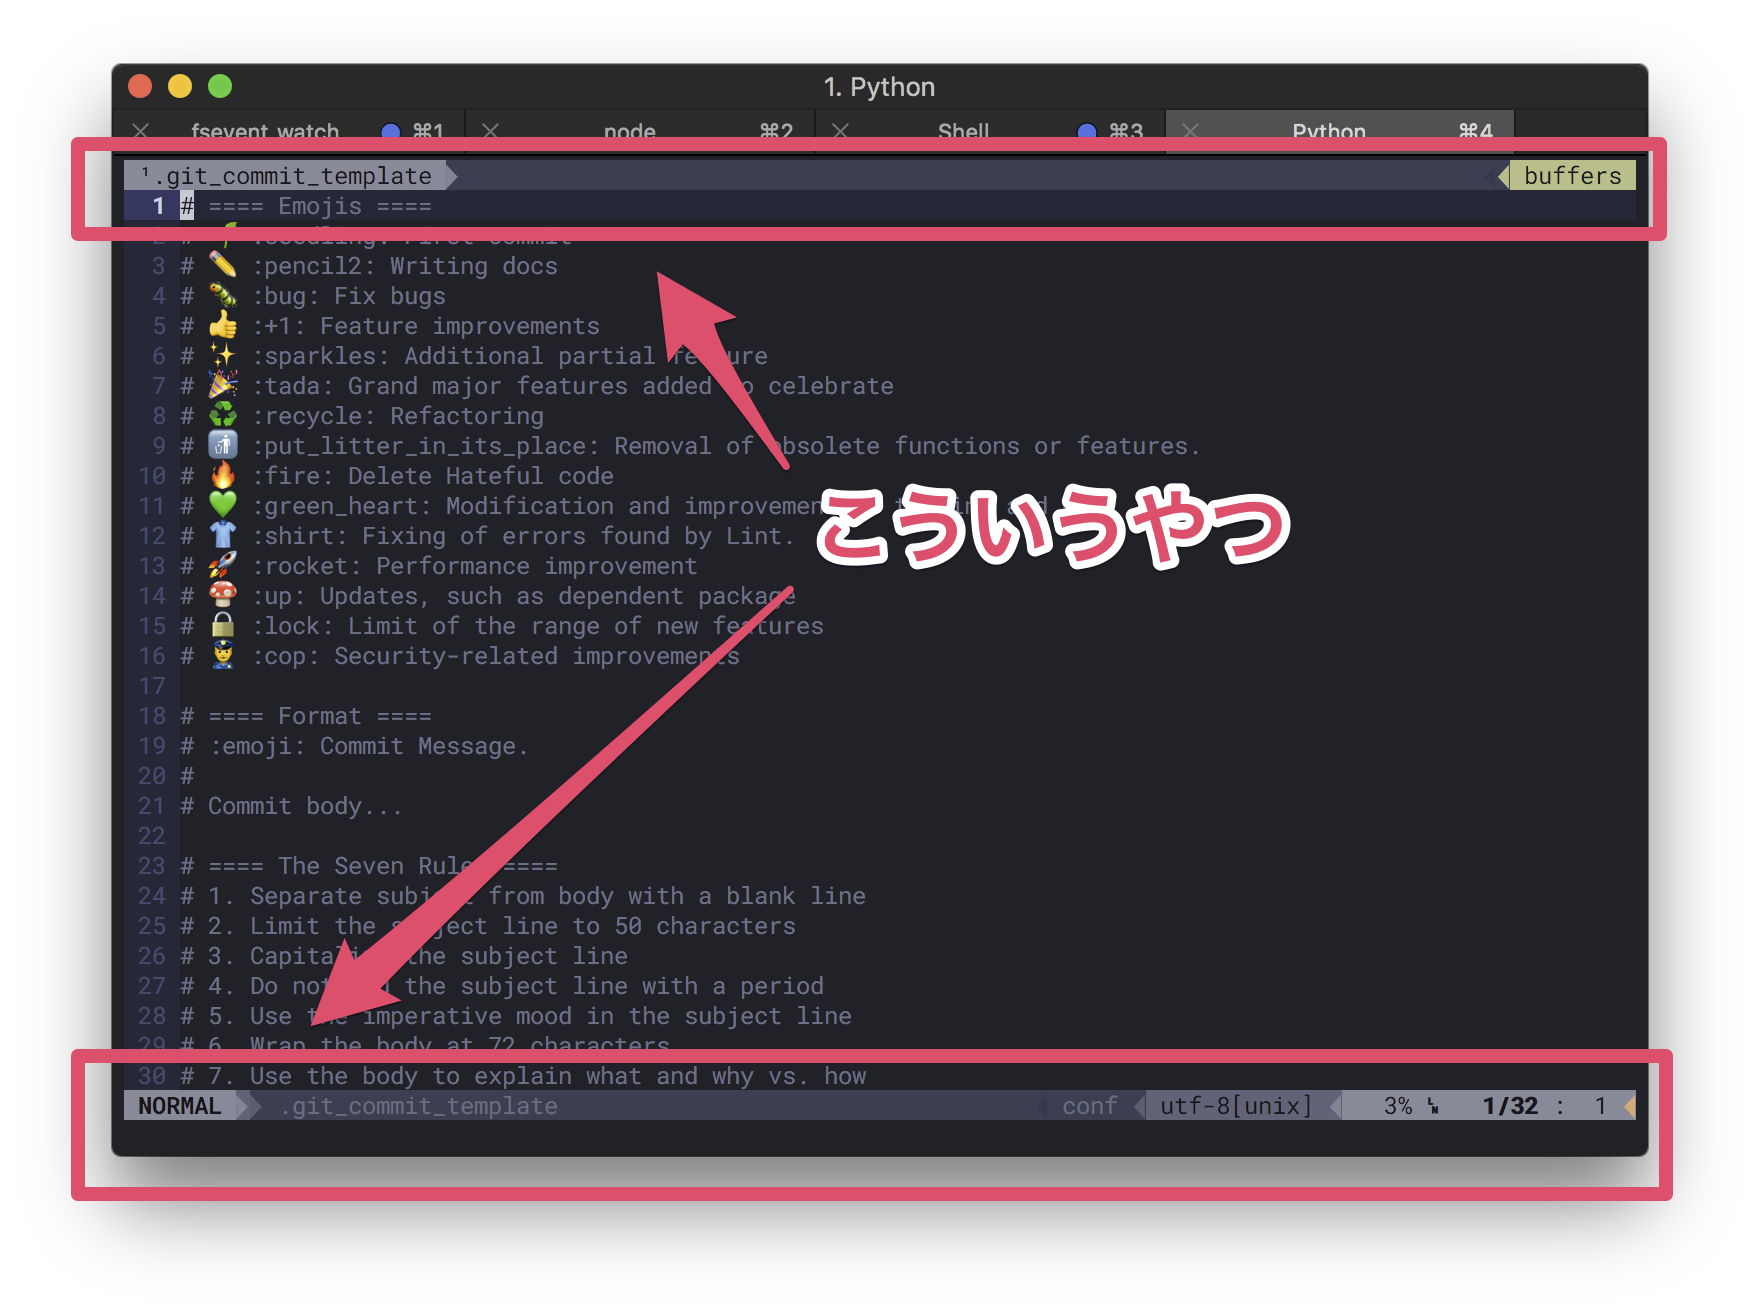
Task: Click the 1/32 line counter
Action: click(x=1510, y=1106)
